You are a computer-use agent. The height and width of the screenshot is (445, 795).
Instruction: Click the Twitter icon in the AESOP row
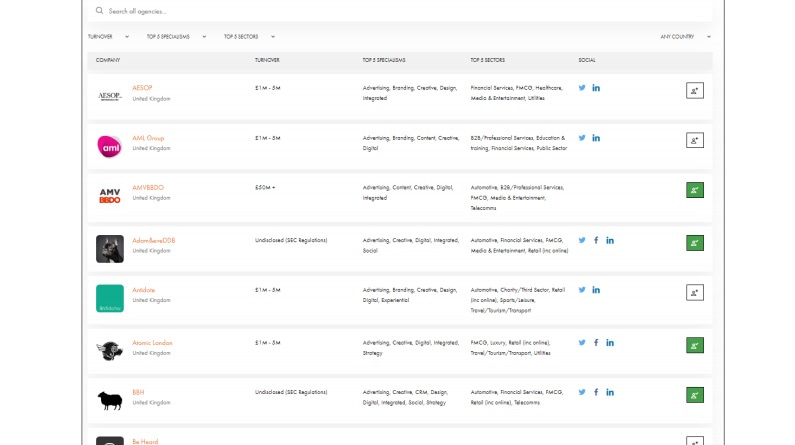[582, 88]
